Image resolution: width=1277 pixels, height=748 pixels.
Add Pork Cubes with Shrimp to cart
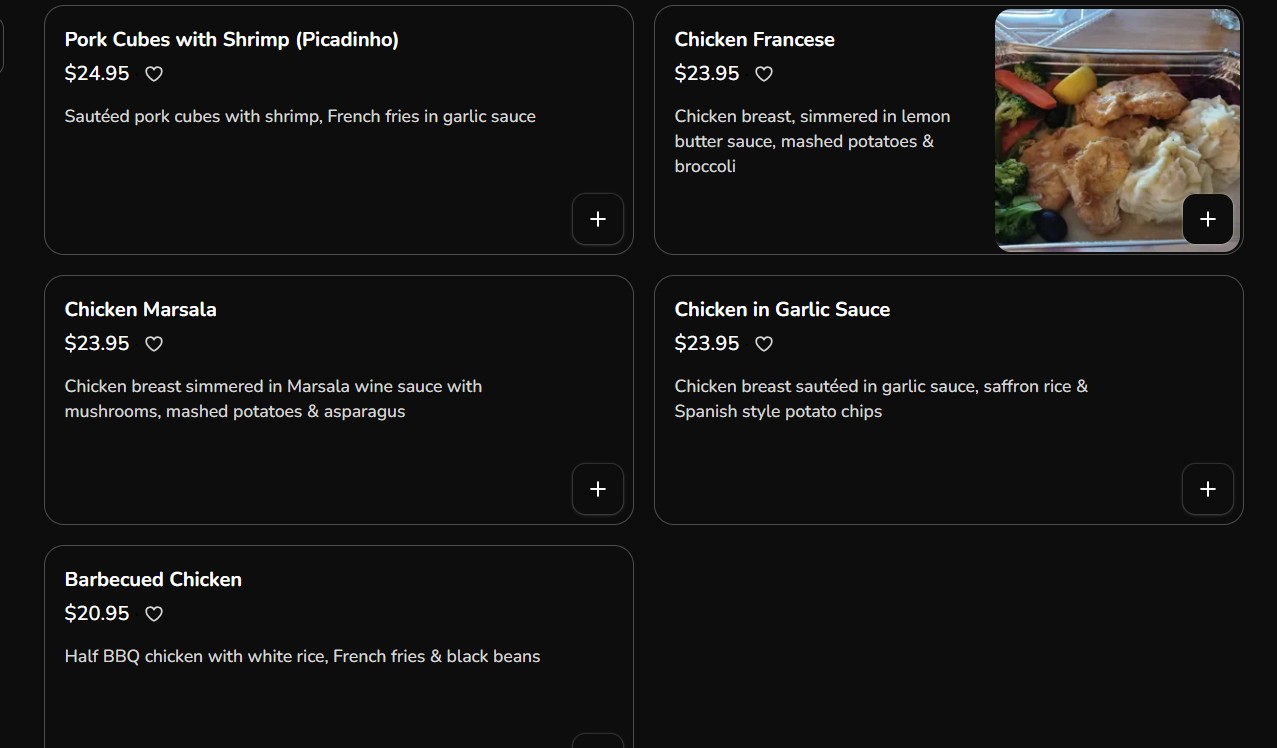pos(598,219)
